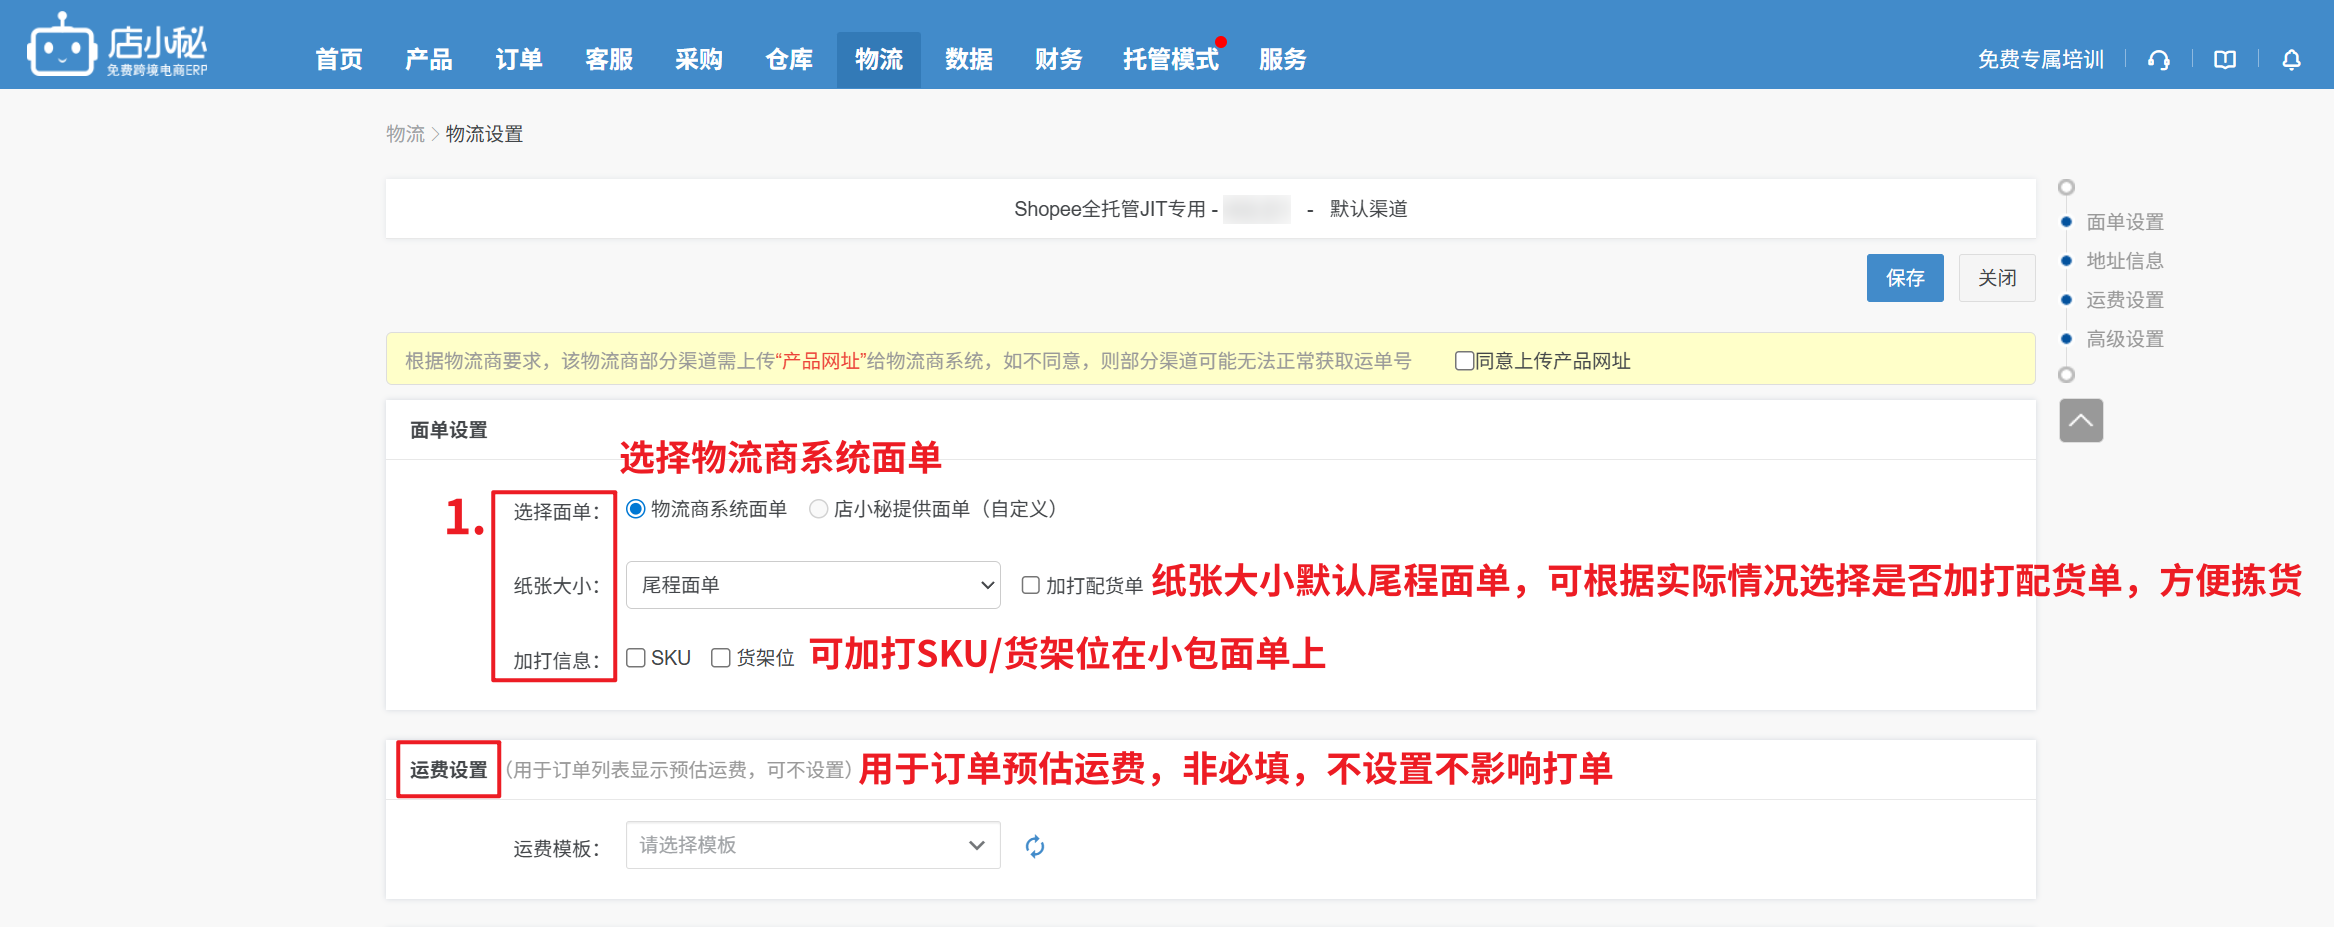
Task: Open the 订单 menu
Action: point(519,60)
